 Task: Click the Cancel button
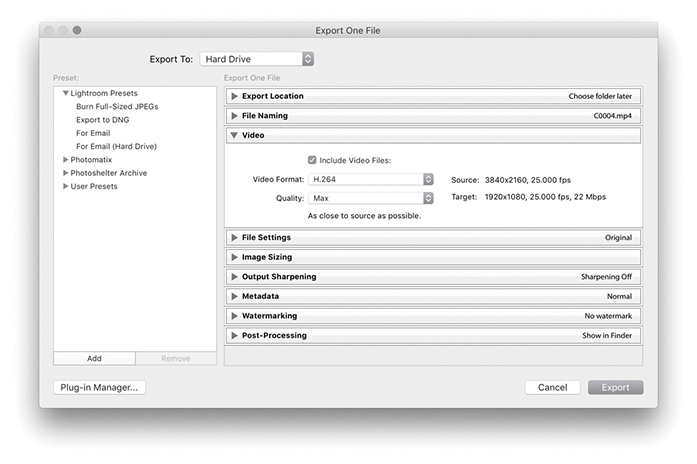click(552, 387)
